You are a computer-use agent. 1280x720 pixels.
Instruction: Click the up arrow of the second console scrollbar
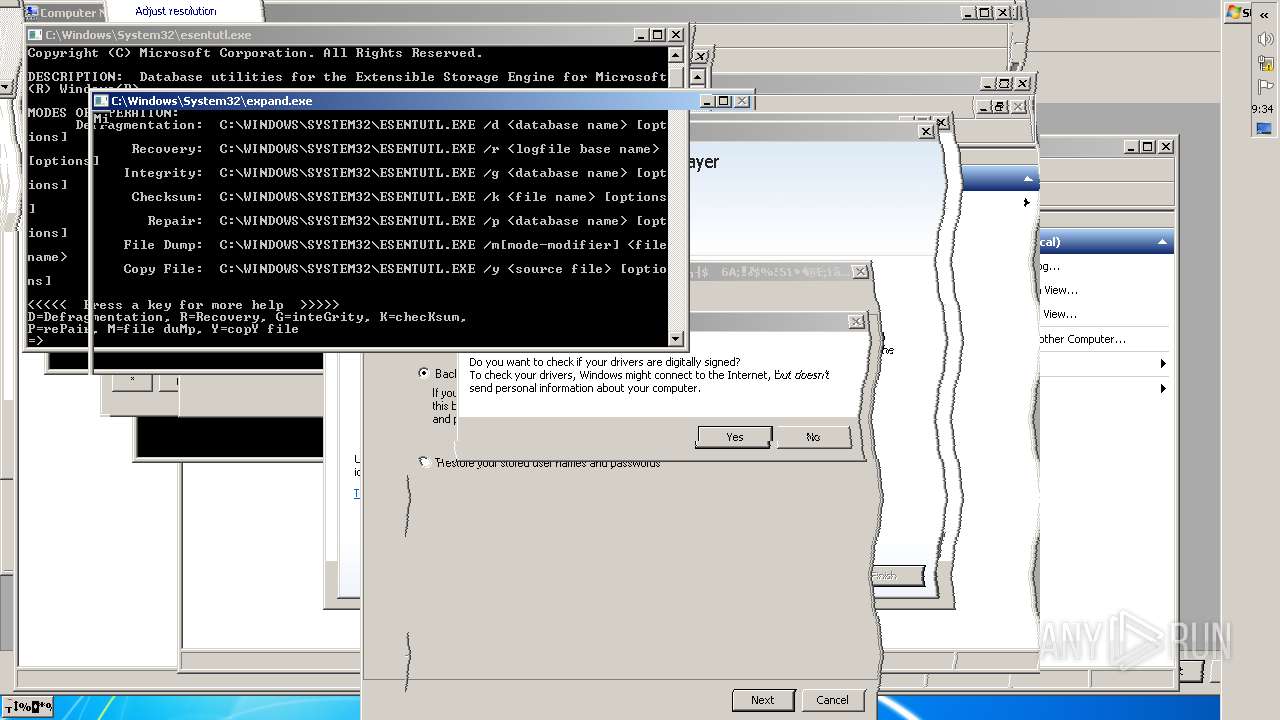pyautogui.click(x=697, y=78)
